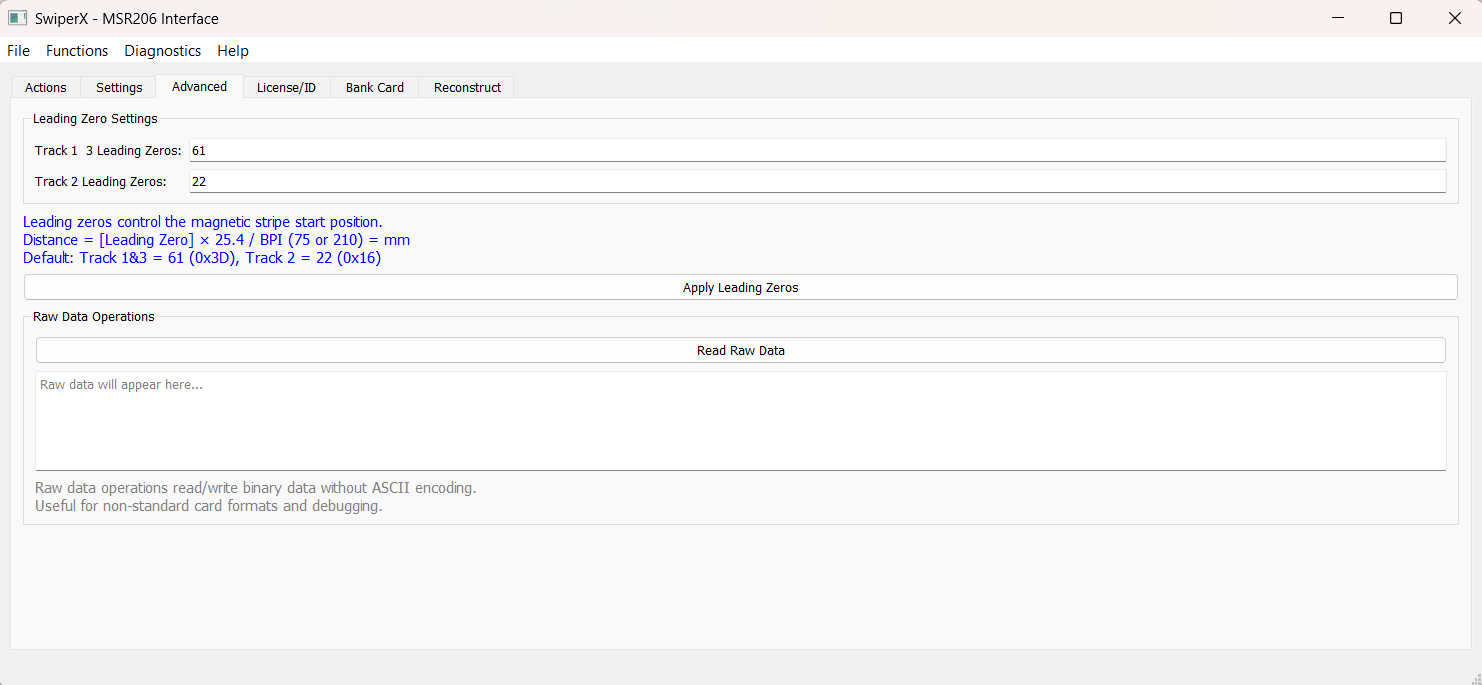Close the SwiperX window
Viewport: 1482px width, 685px height.
pyautogui.click(x=1455, y=18)
